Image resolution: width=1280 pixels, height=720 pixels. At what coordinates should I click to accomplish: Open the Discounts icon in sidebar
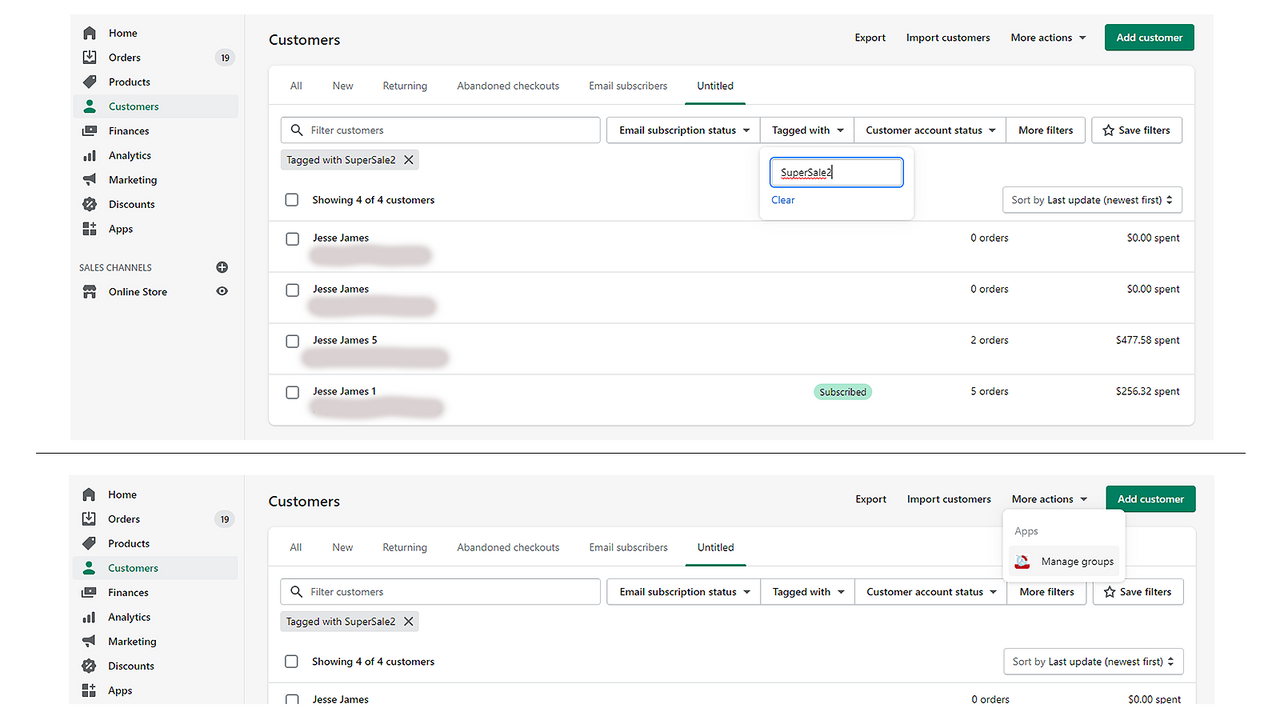[89, 204]
